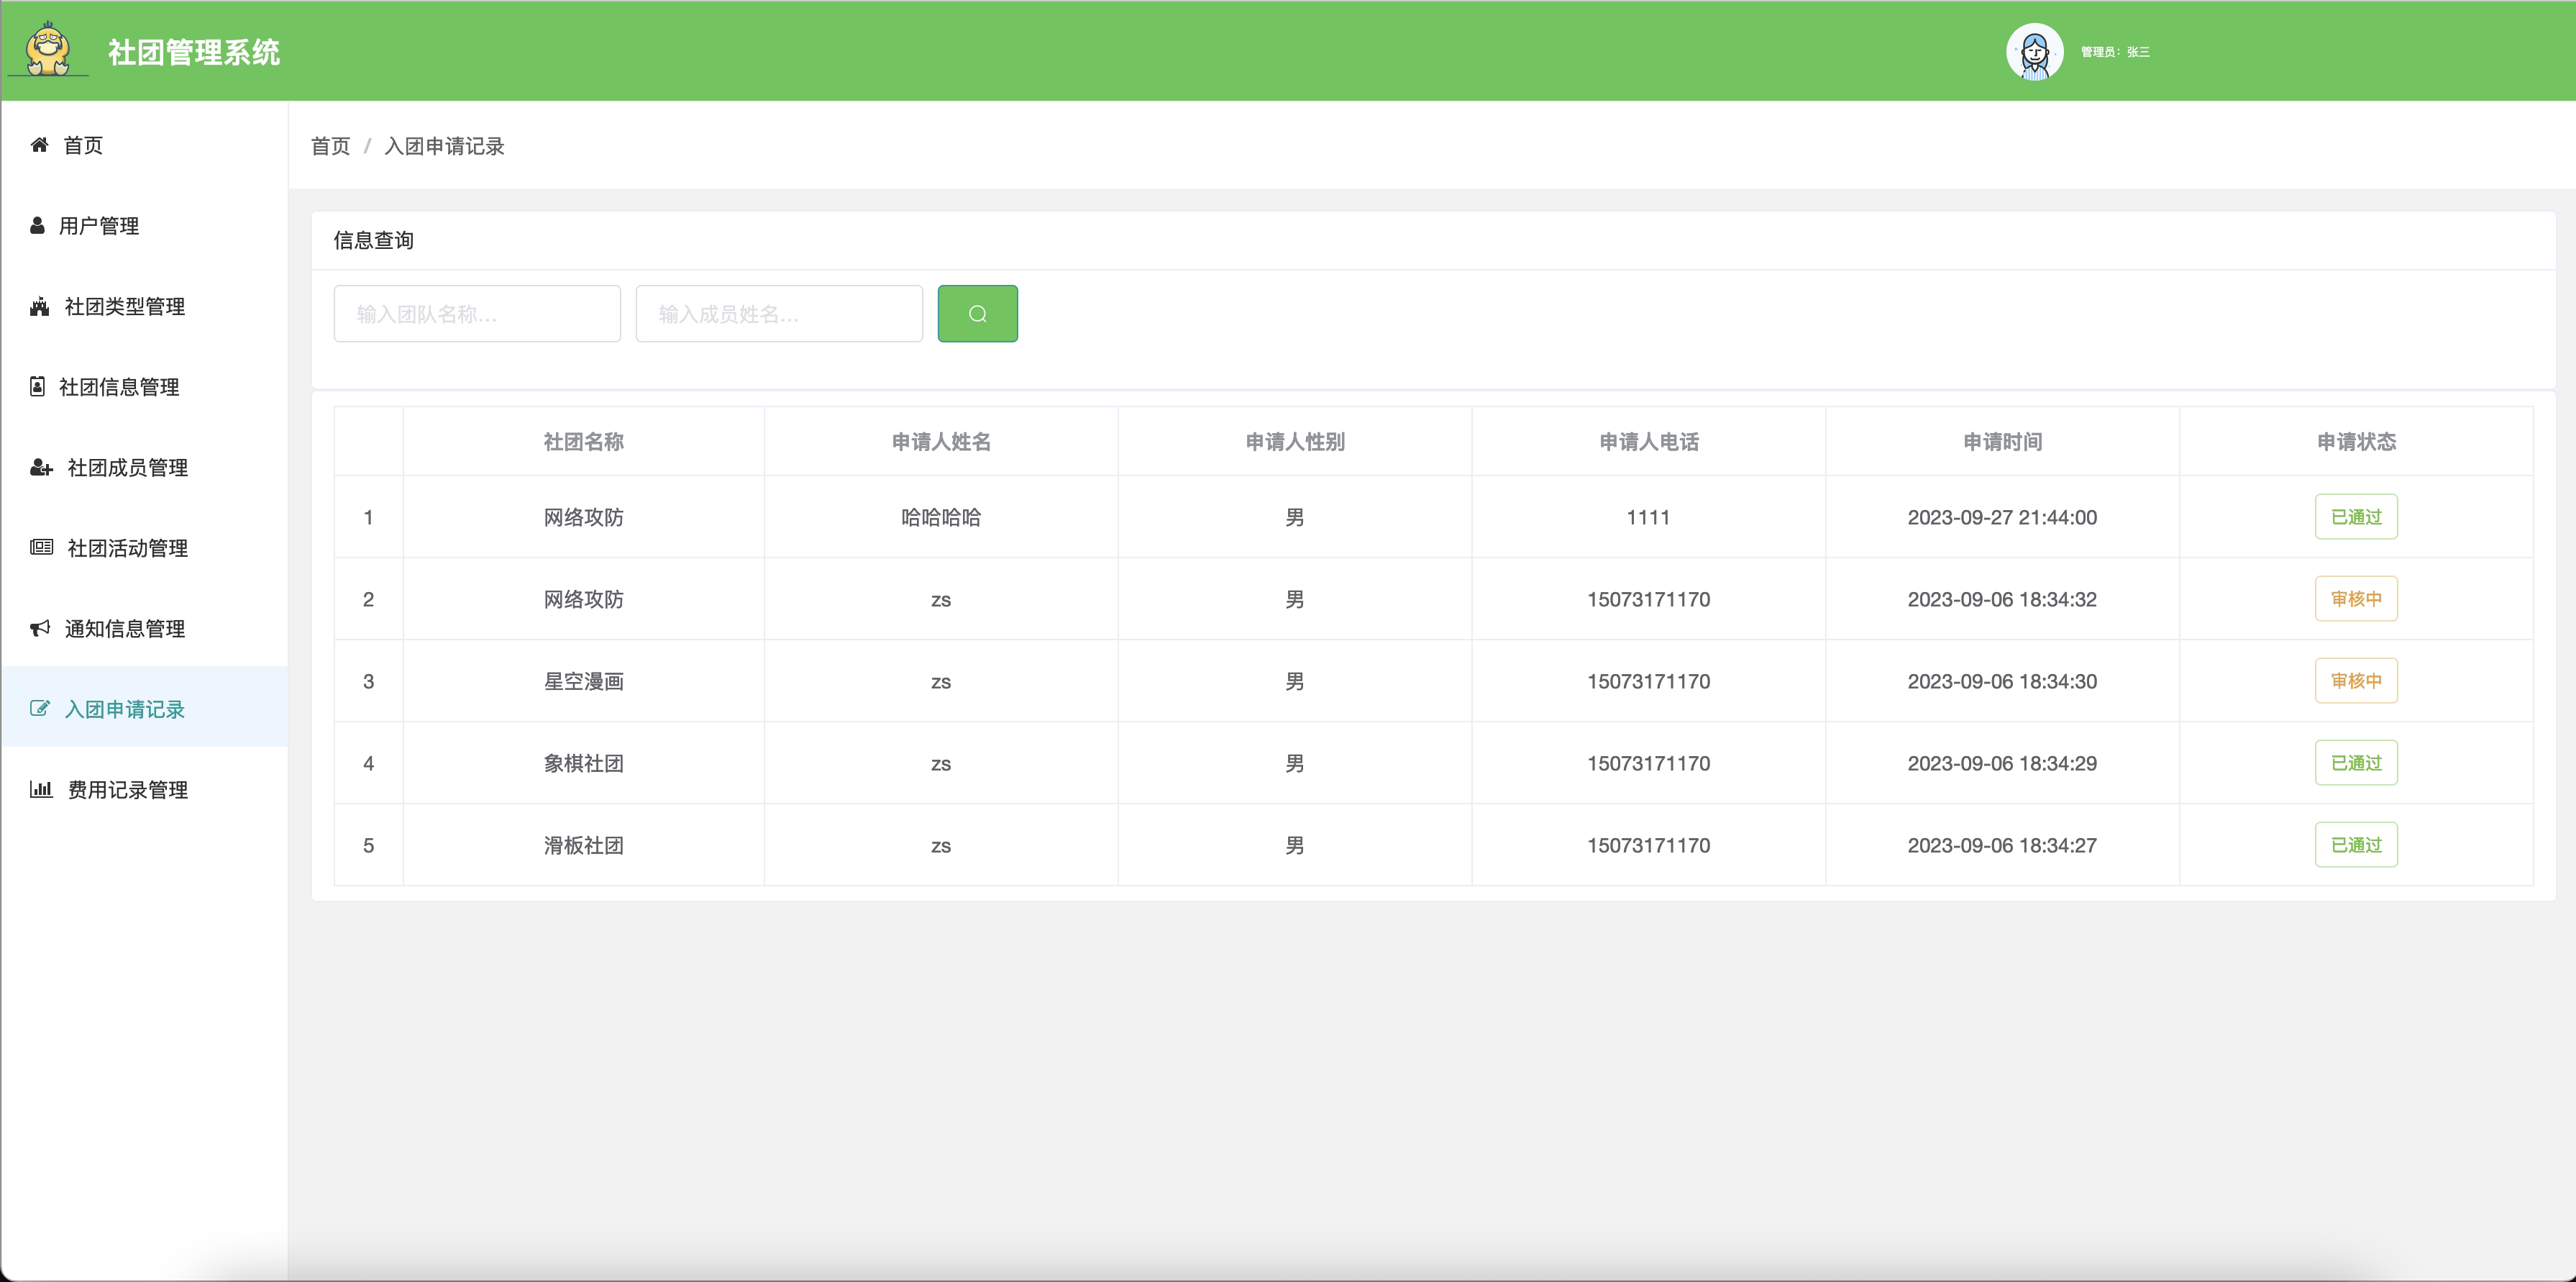Click 管理员: 张三 label in header

pyautogui.click(x=2115, y=52)
